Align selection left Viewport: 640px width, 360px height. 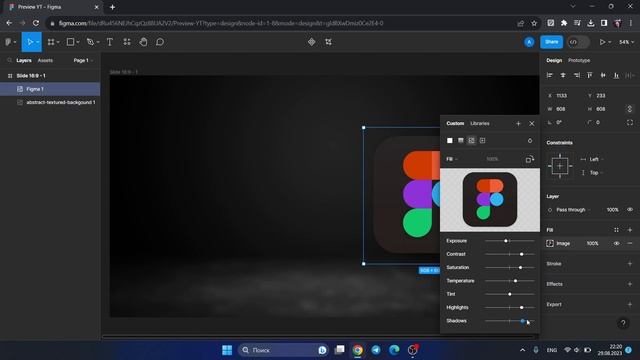[x=550, y=75]
